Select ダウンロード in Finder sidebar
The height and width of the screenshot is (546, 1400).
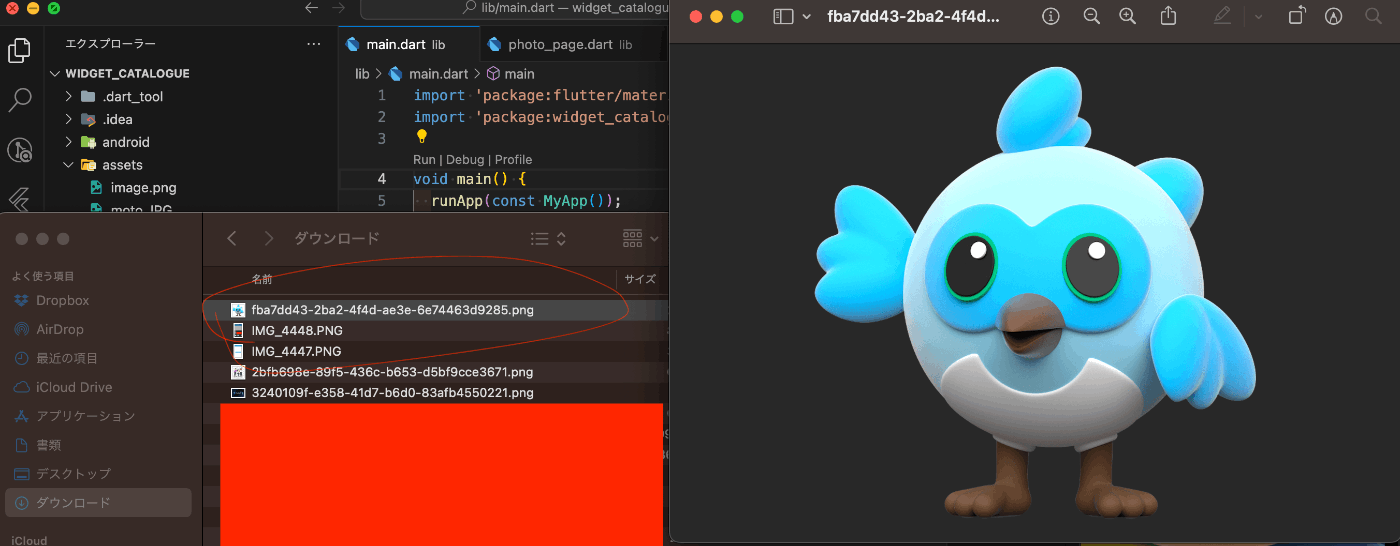click(x=98, y=503)
